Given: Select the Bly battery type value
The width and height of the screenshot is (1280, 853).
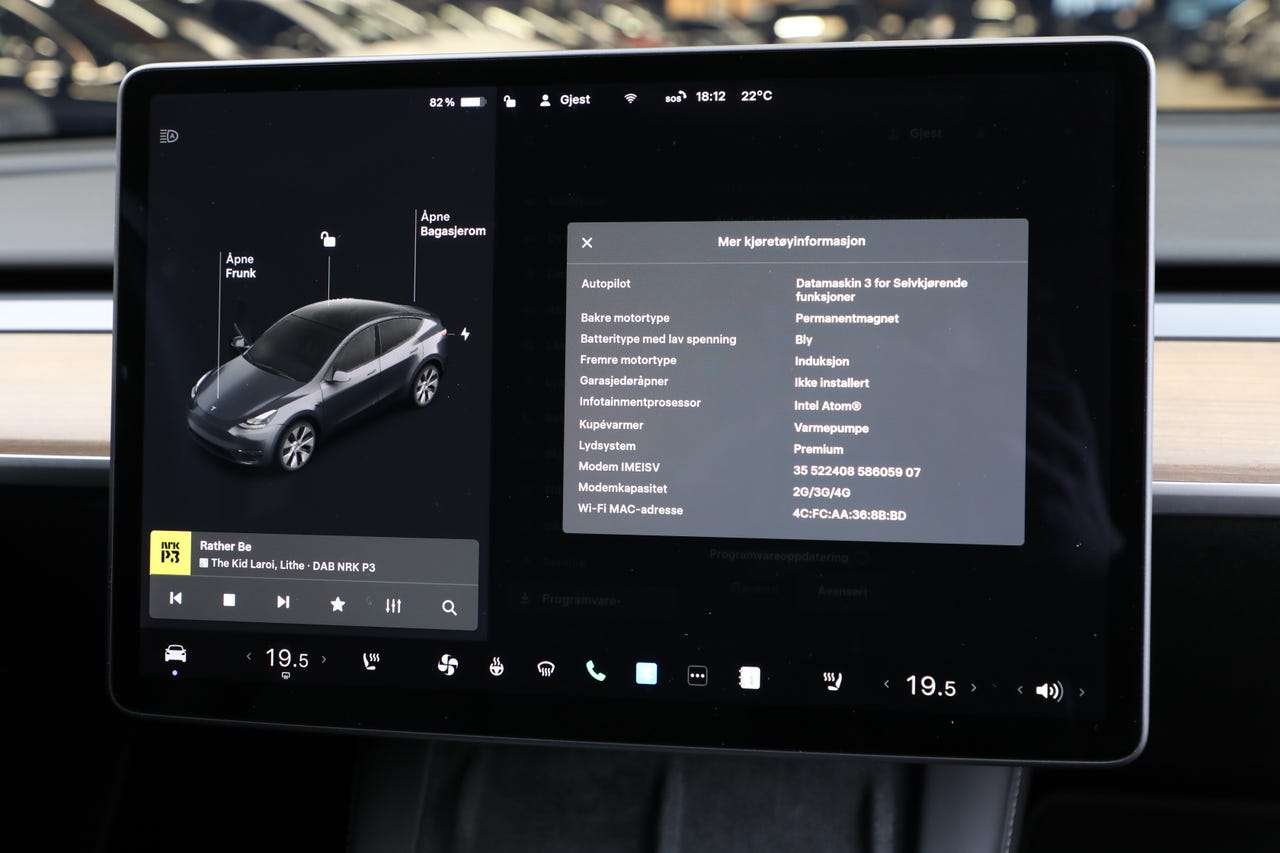Looking at the screenshot, I should [804, 340].
